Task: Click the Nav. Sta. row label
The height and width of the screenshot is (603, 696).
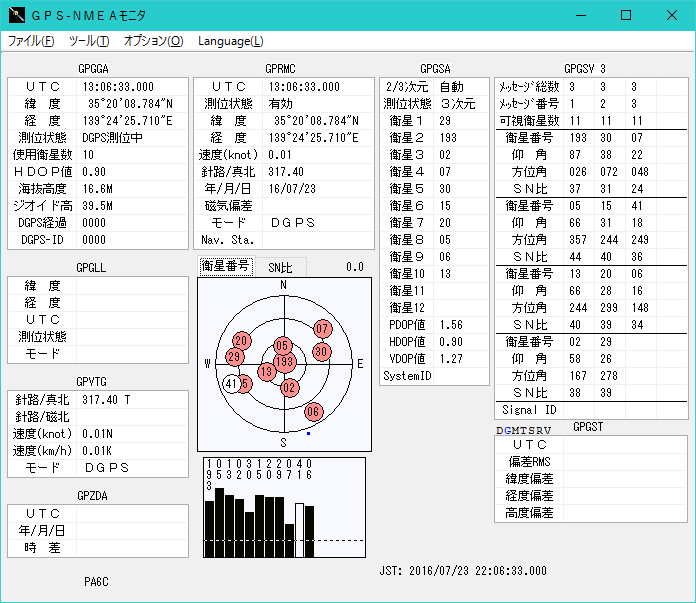Action: click(x=227, y=240)
